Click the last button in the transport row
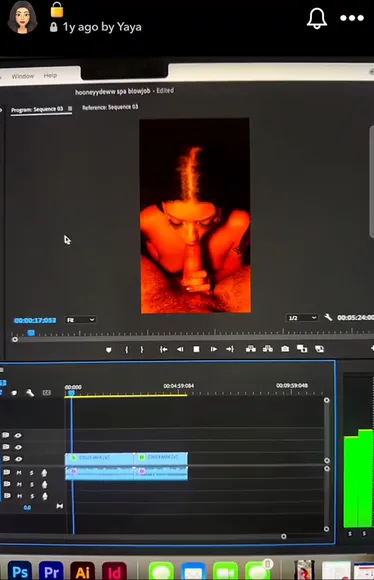 tap(319, 348)
